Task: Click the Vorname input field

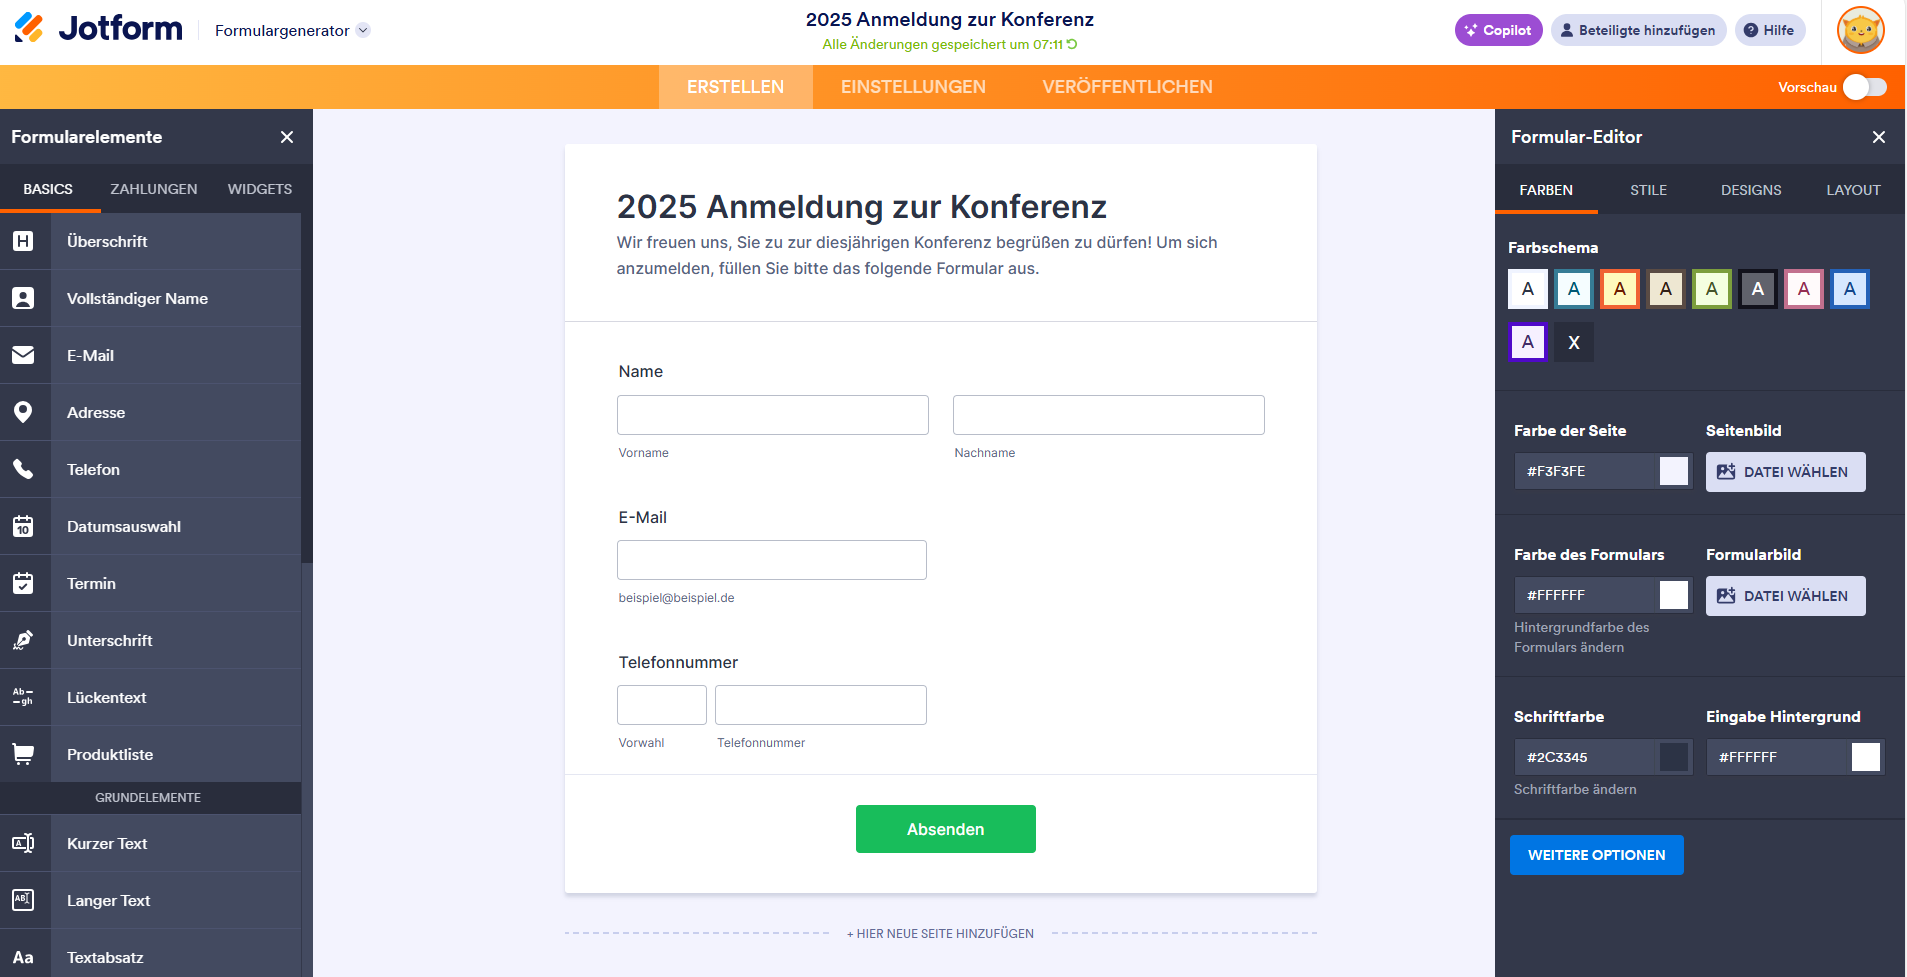Action: click(773, 415)
